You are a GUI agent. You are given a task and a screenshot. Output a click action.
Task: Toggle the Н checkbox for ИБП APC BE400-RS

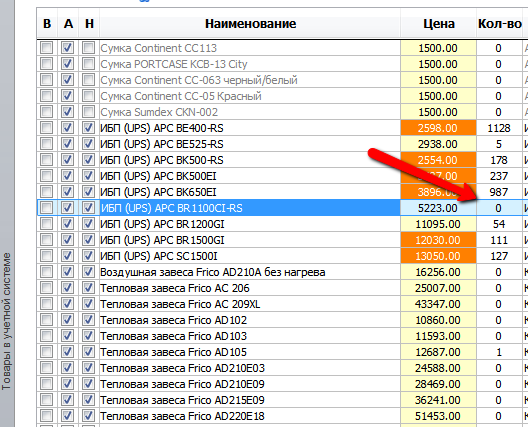point(88,128)
